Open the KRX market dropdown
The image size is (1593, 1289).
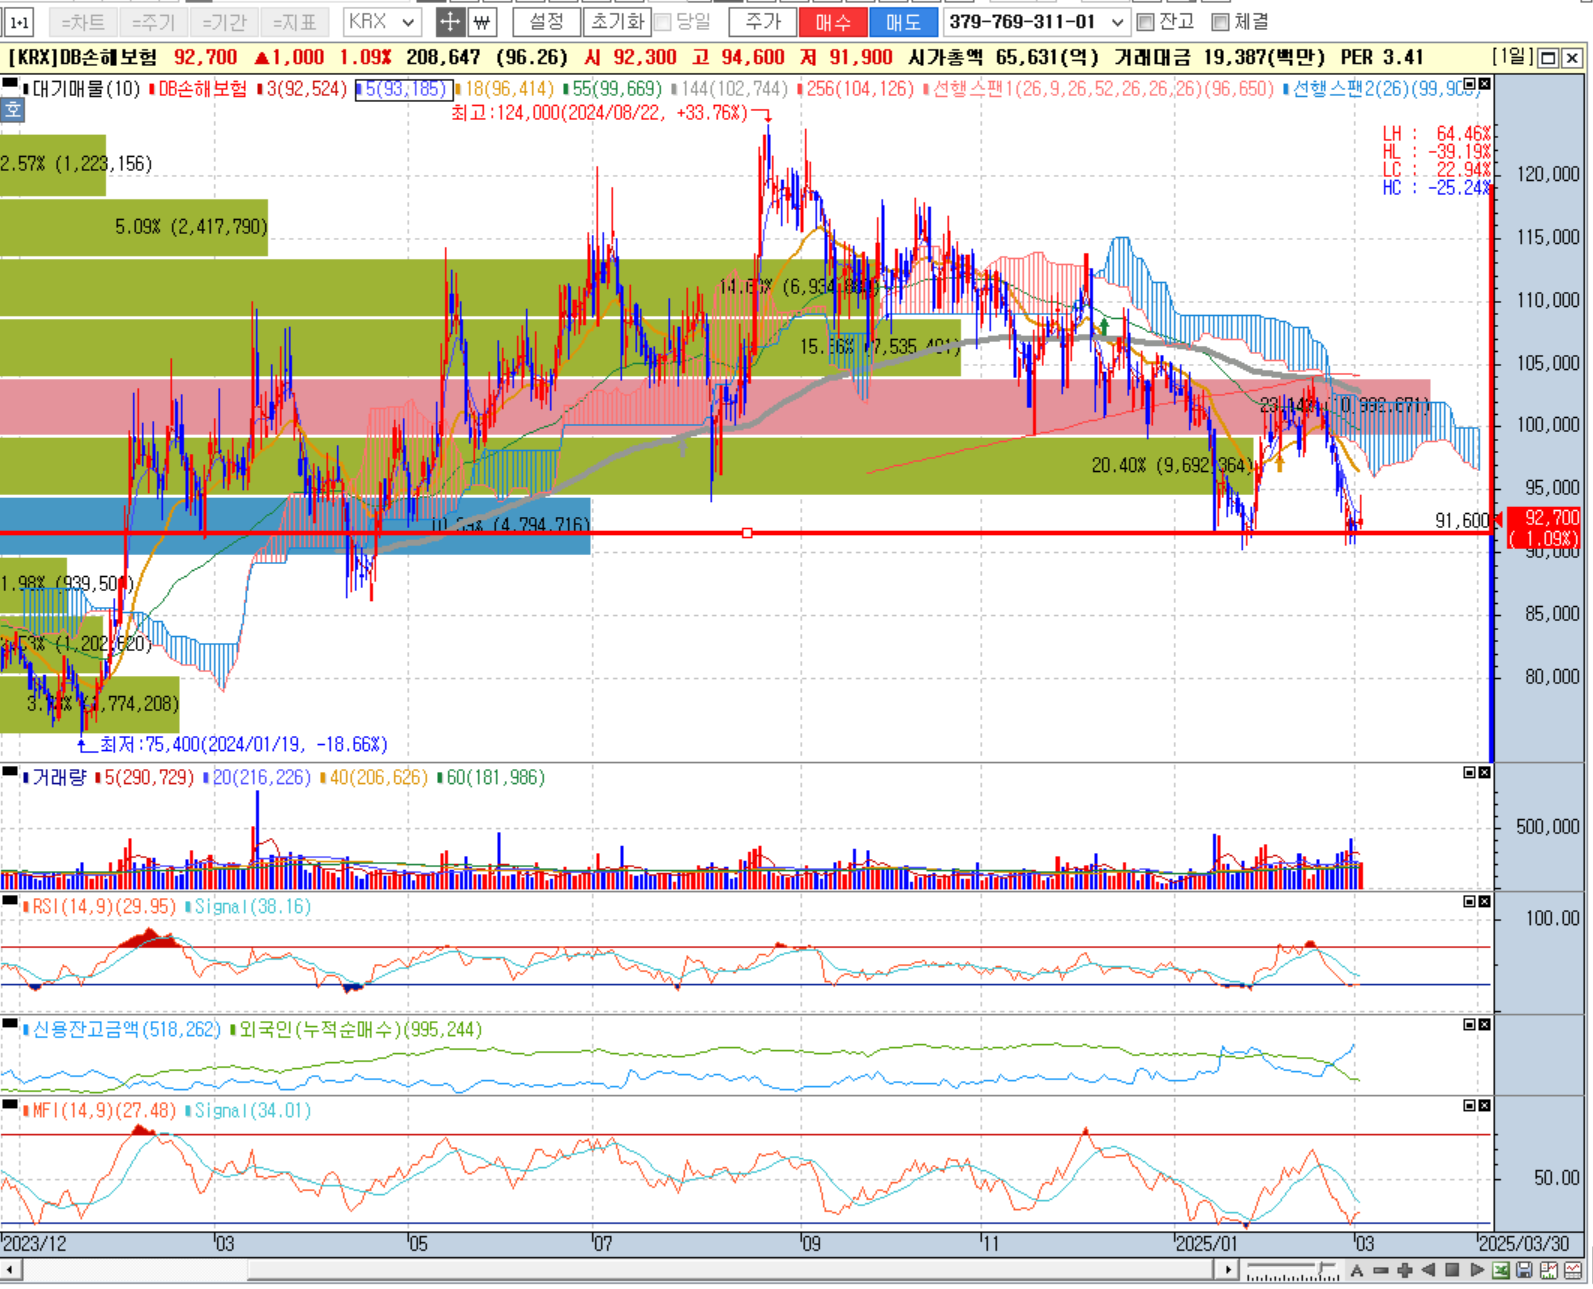pyautogui.click(x=382, y=21)
